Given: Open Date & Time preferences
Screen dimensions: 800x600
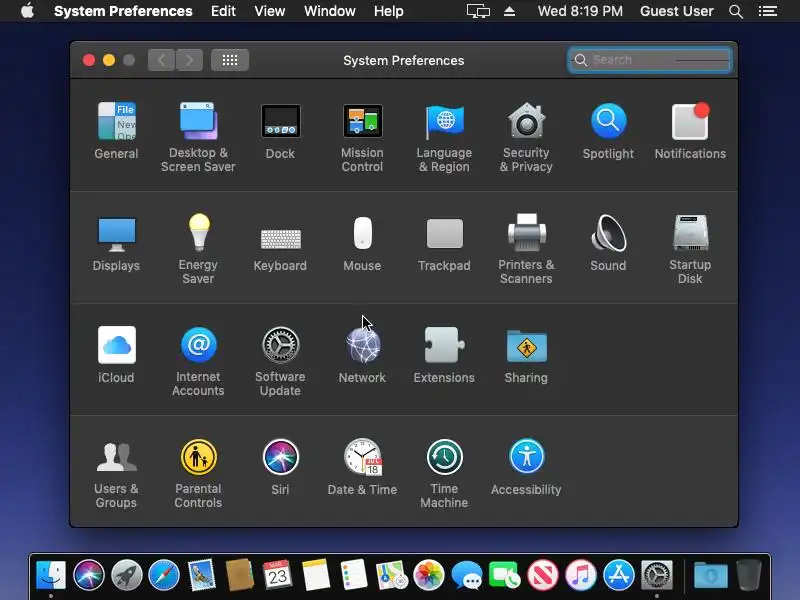Looking at the screenshot, I should (x=362, y=467).
